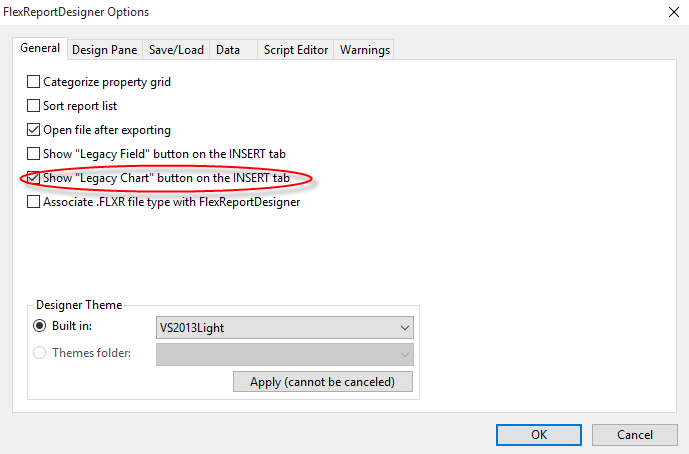Enable Categorize property grid checkbox

33,82
